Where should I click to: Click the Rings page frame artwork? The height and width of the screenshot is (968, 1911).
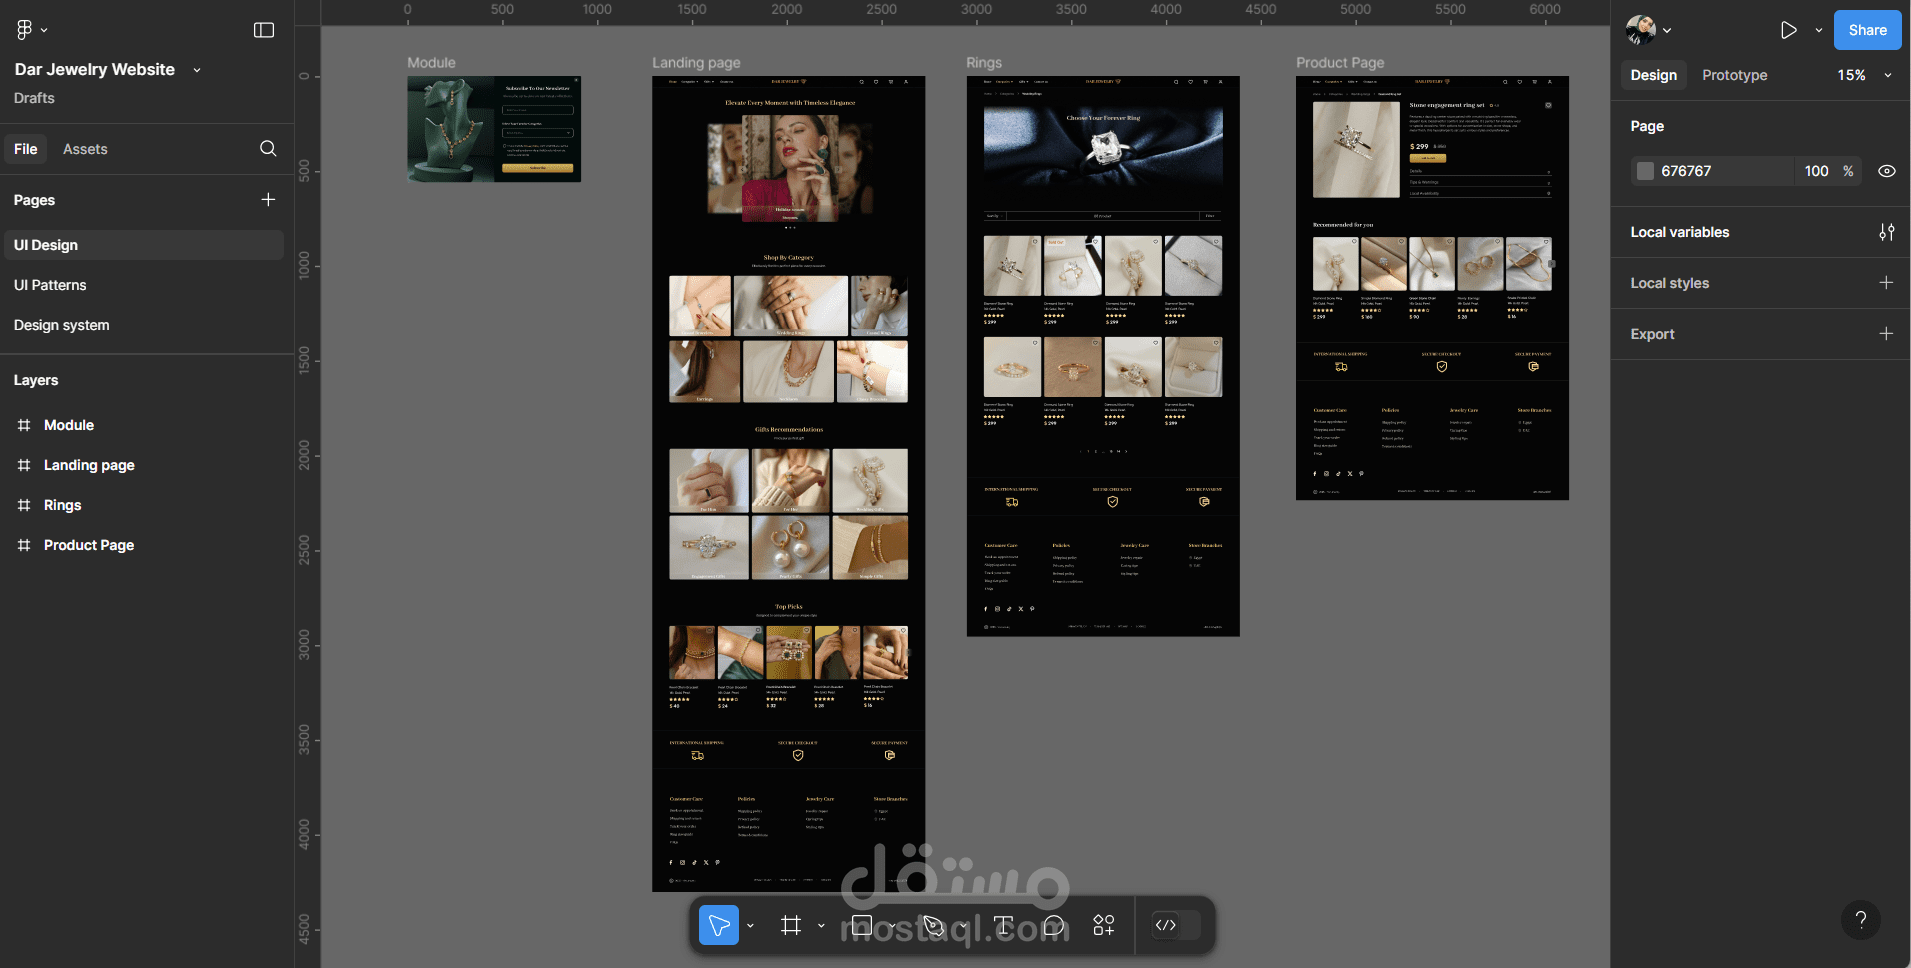[1103, 356]
